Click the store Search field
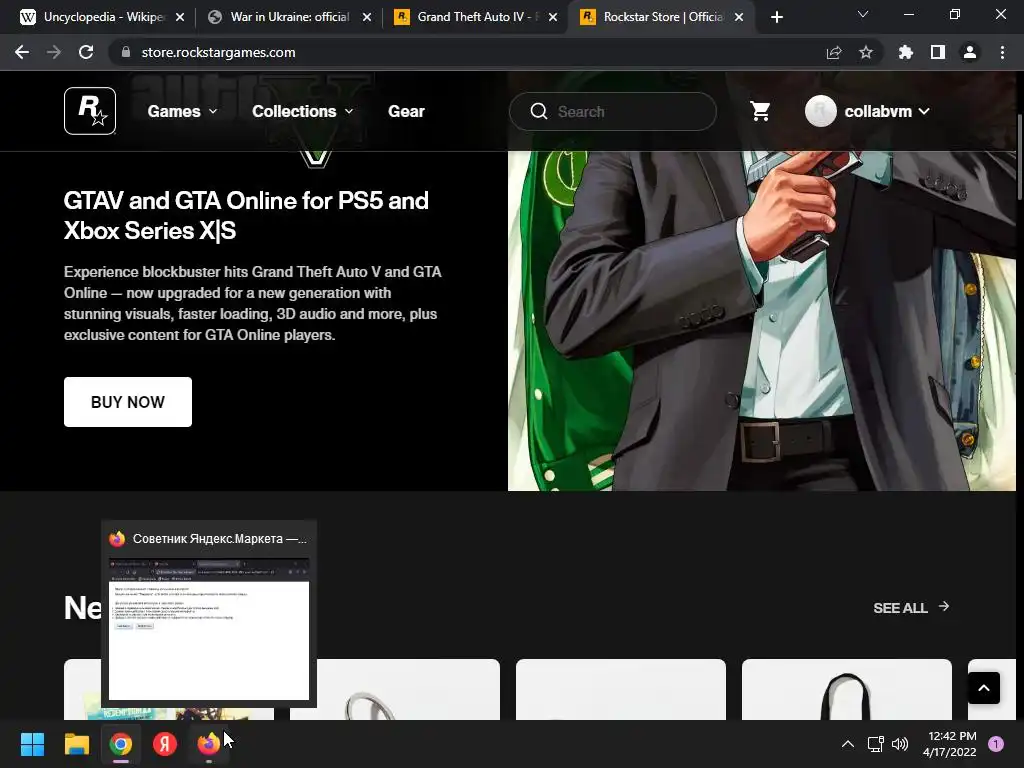1024x768 pixels. click(x=613, y=112)
